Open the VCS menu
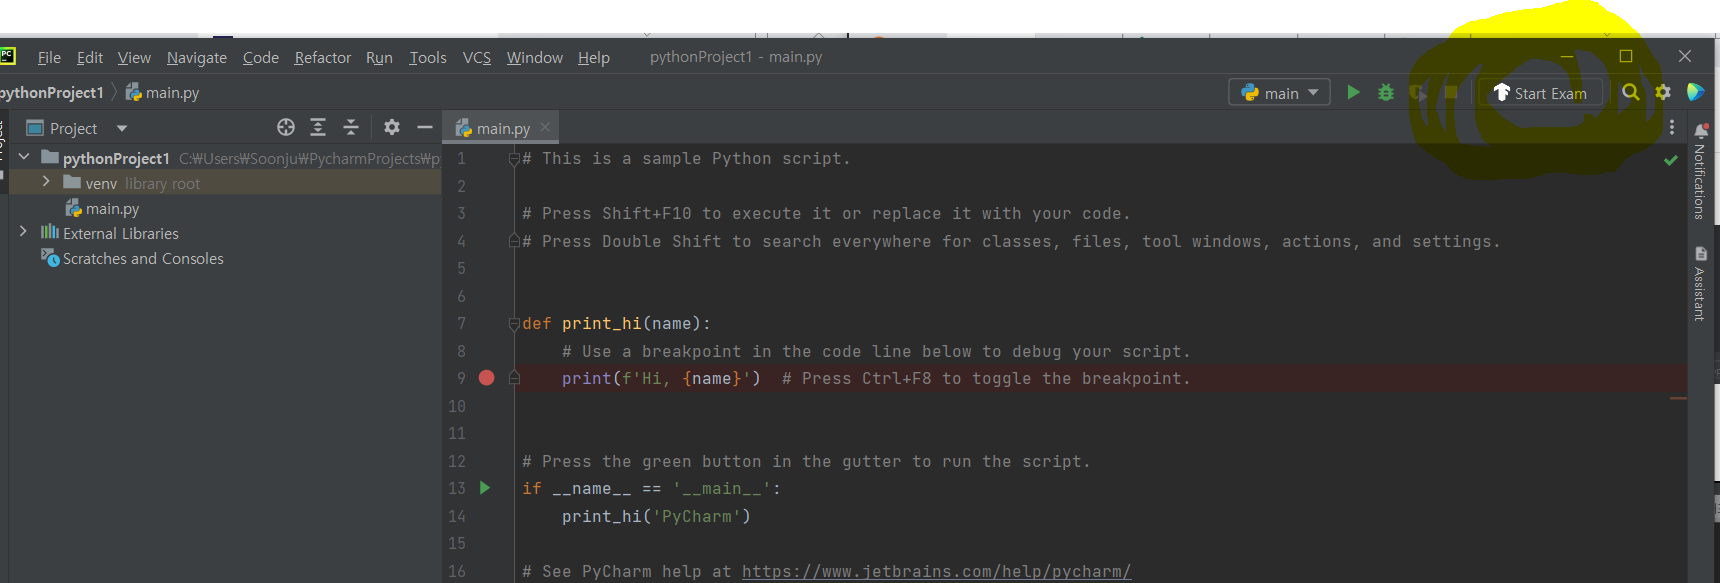The width and height of the screenshot is (1720, 583). coord(477,58)
